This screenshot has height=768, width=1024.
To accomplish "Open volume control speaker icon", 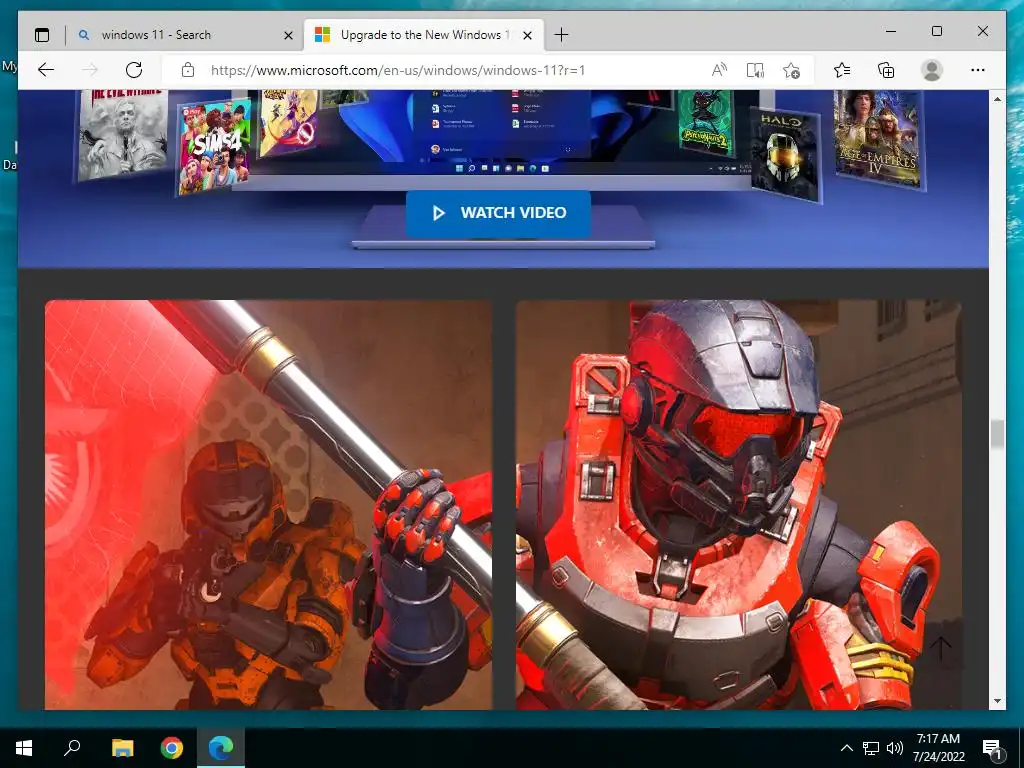I will point(895,748).
